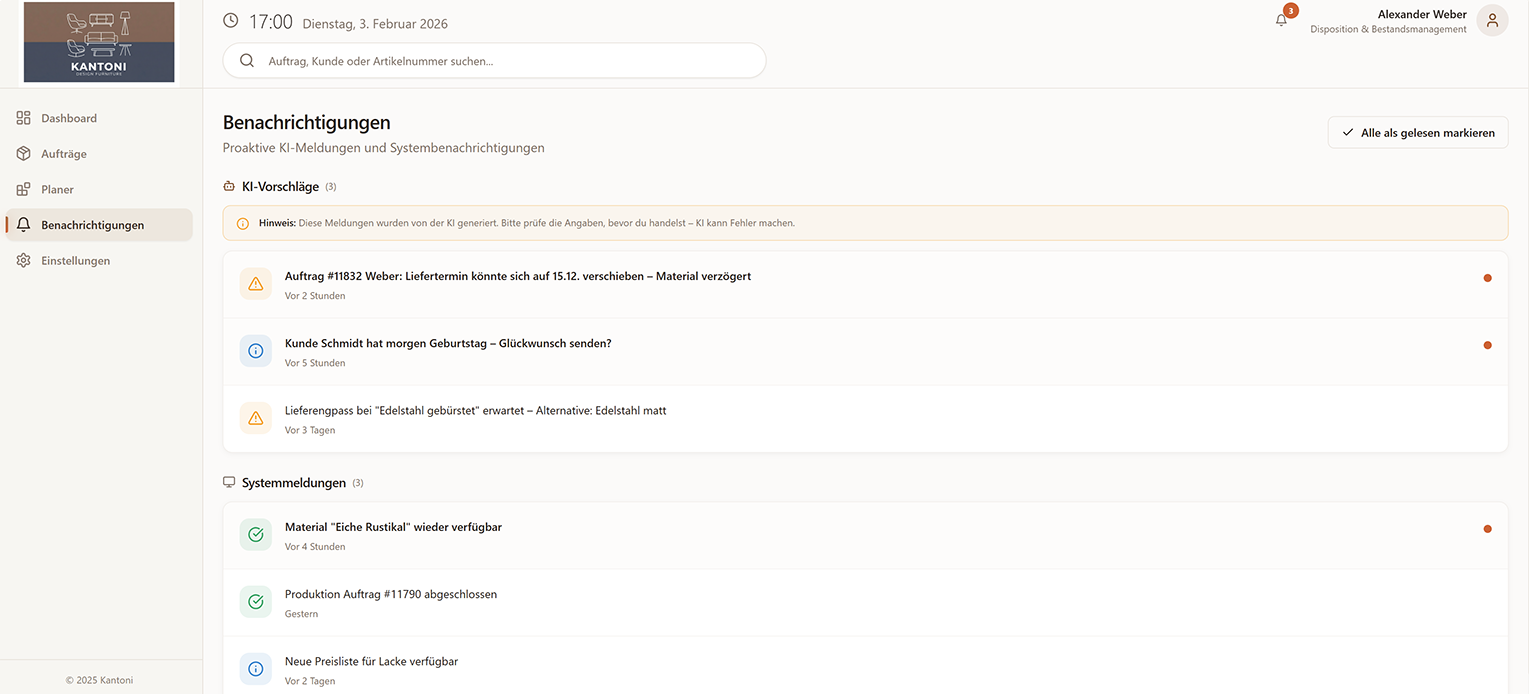The image size is (1529, 694).
Task: Click warning icon for Edelstahl Lieferengpass
Action: tap(255, 418)
